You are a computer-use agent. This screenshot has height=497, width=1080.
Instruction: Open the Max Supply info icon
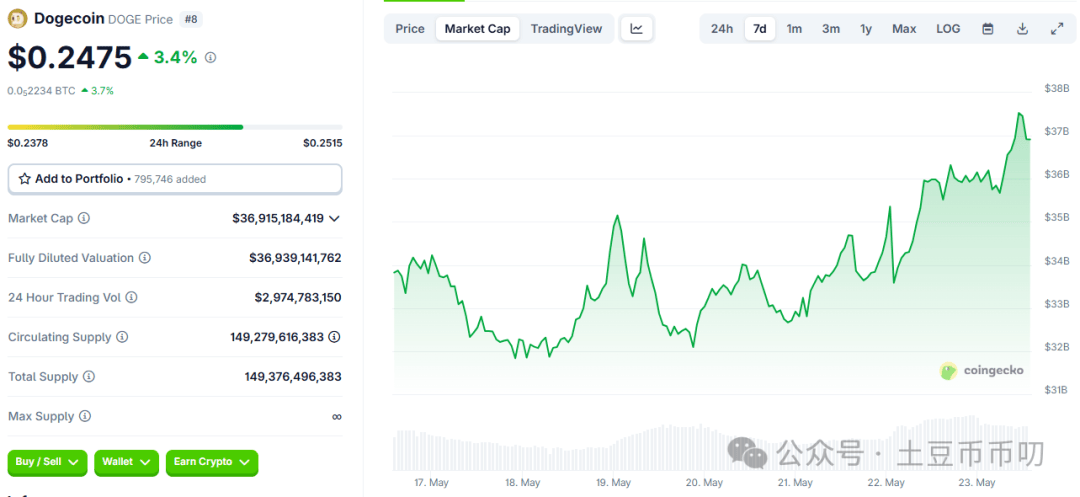85,416
